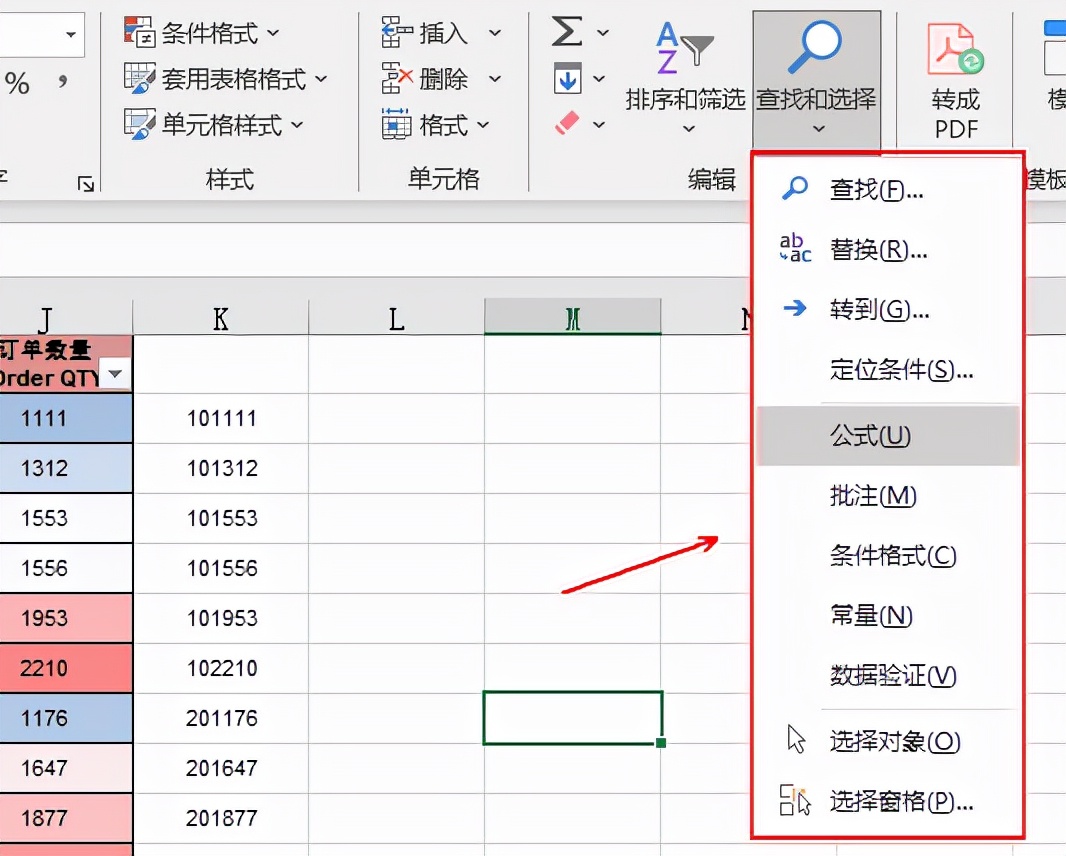The image size is (1066, 856).
Task: Click cell containing 201647
Action: click(221, 768)
